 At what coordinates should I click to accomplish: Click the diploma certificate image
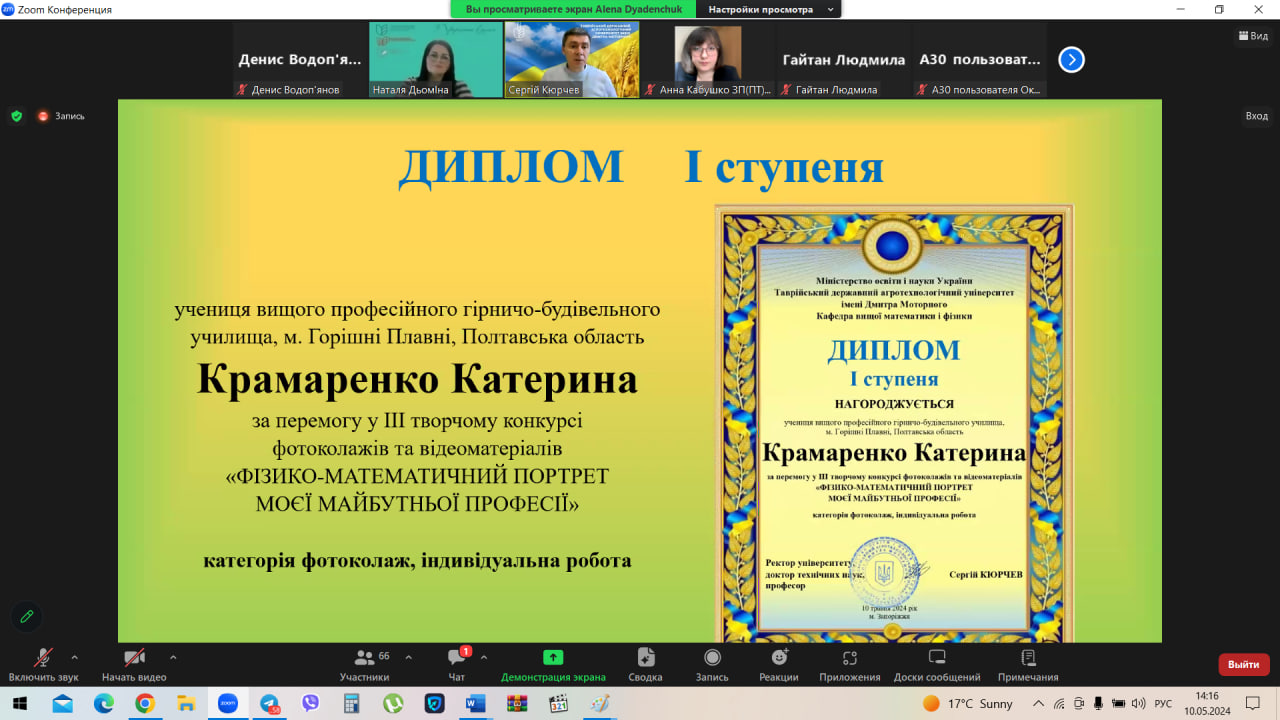tap(894, 423)
